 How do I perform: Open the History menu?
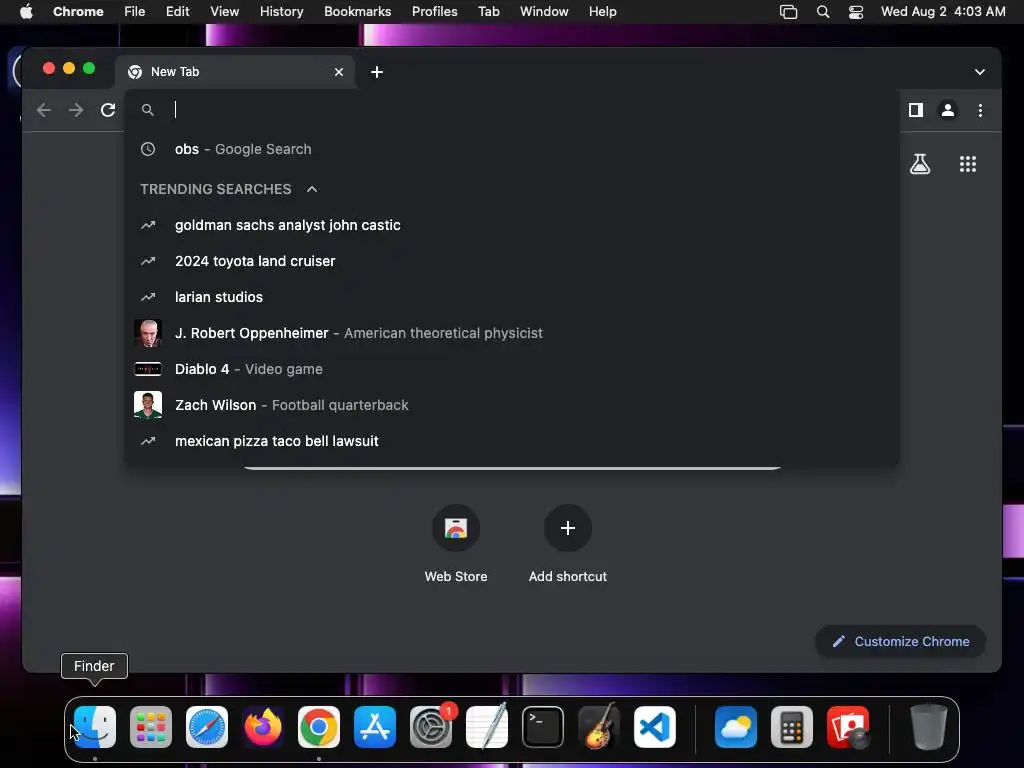click(281, 12)
